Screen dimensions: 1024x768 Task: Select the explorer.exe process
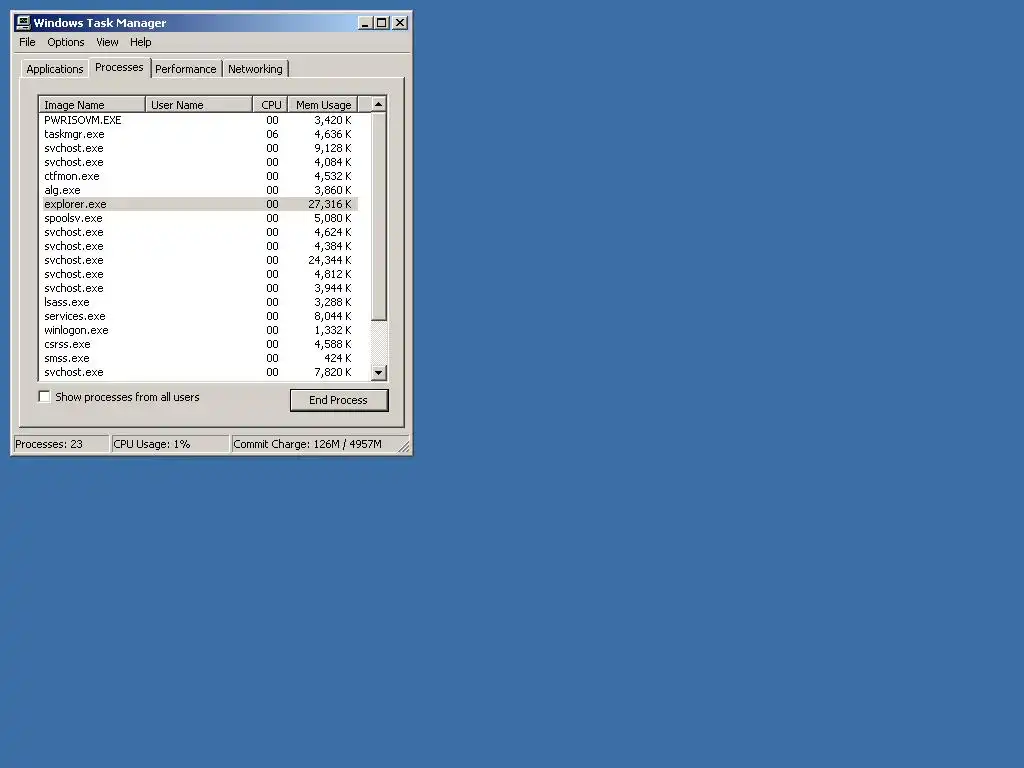pos(200,204)
